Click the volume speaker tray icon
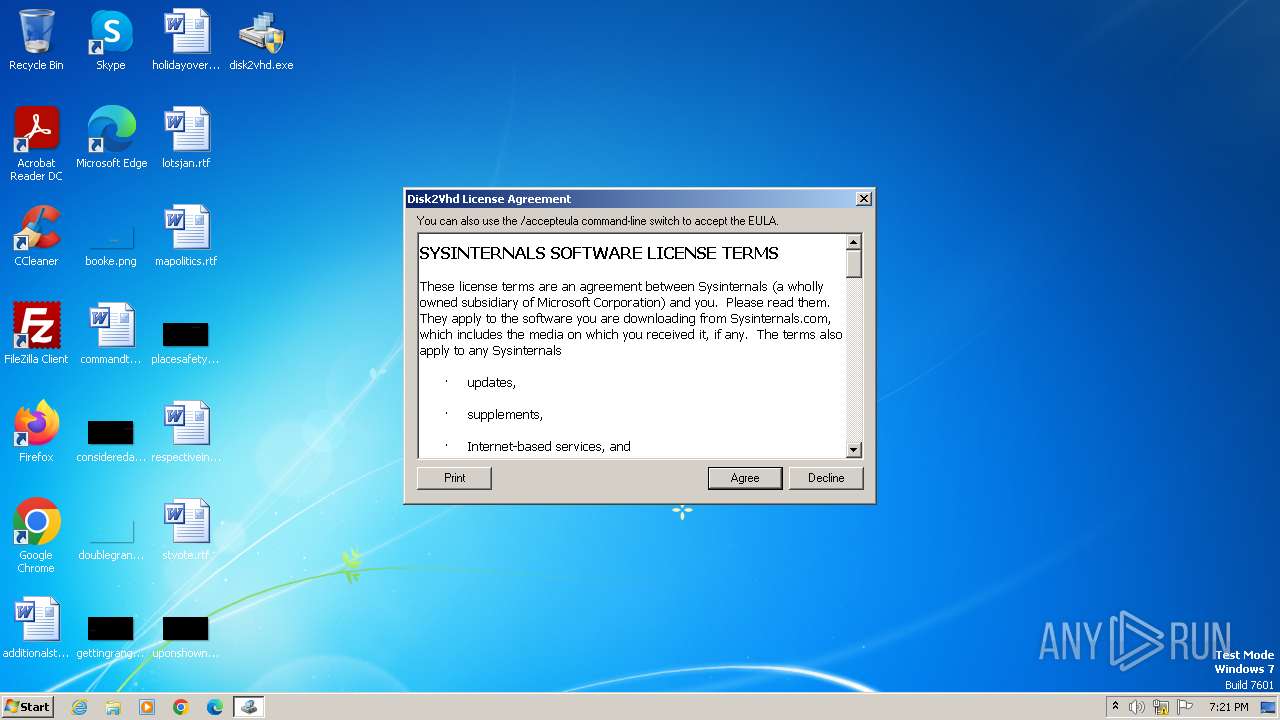 click(1137, 707)
